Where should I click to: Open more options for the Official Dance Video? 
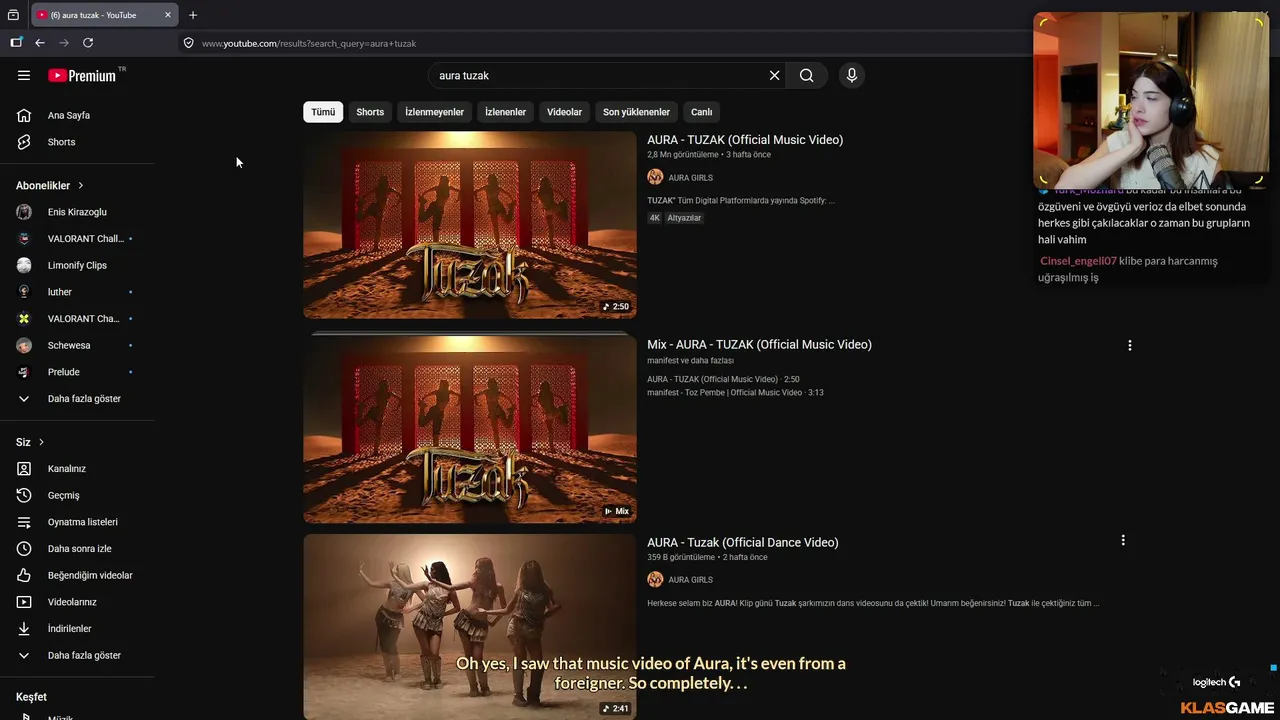pos(1123,540)
